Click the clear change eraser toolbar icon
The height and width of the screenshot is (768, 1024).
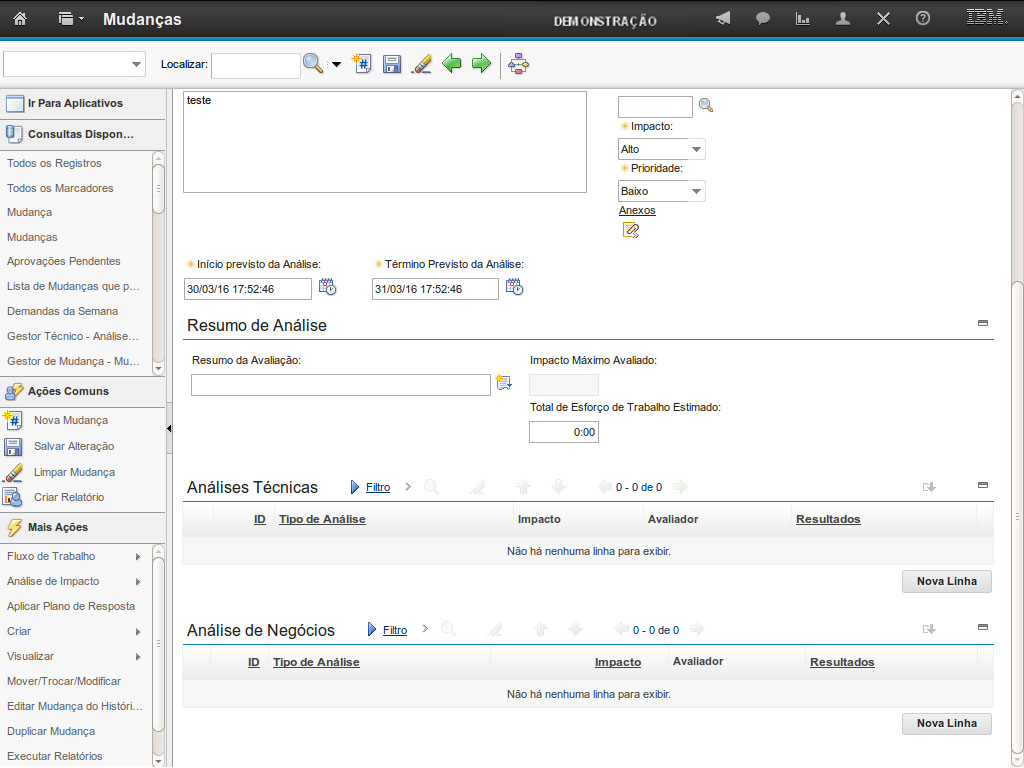tap(422, 64)
